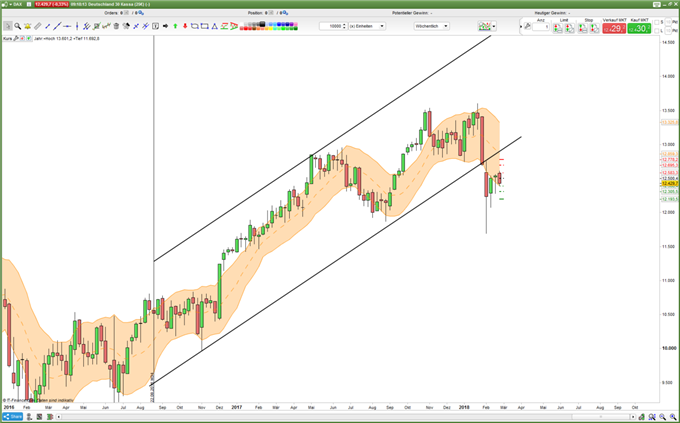Select the triangle drawing tool
680x423 pixels.
coord(214,26)
